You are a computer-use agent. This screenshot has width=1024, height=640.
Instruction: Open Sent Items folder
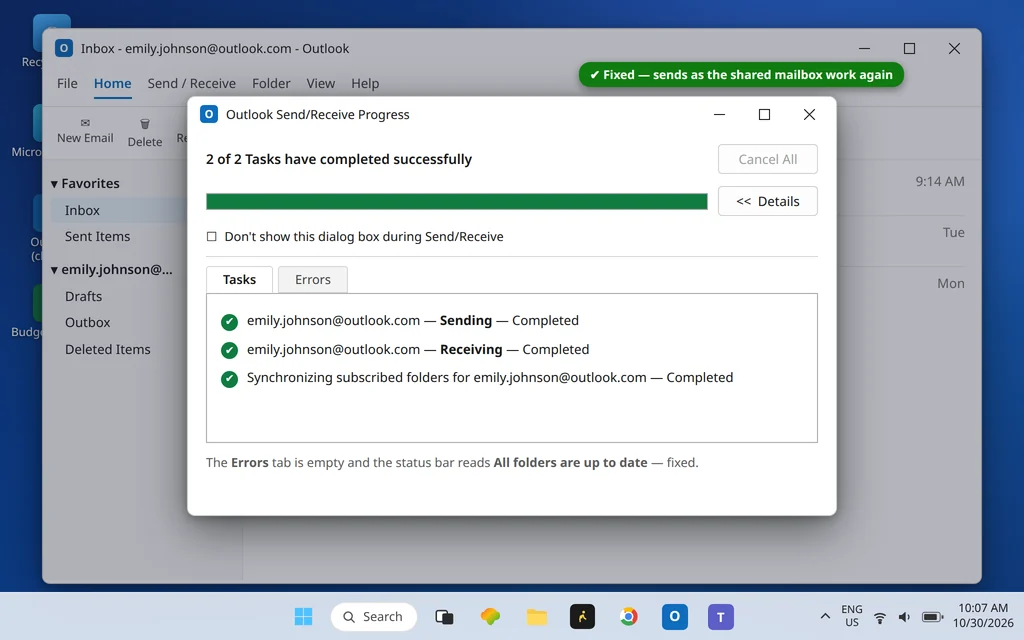click(x=97, y=236)
